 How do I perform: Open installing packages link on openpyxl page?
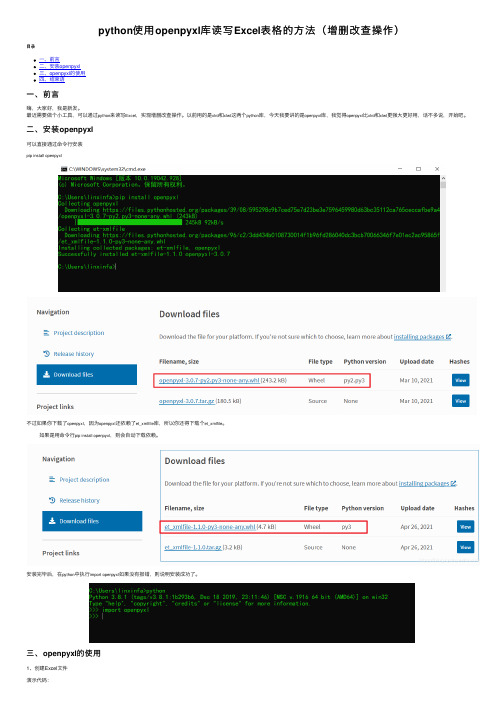(419, 337)
